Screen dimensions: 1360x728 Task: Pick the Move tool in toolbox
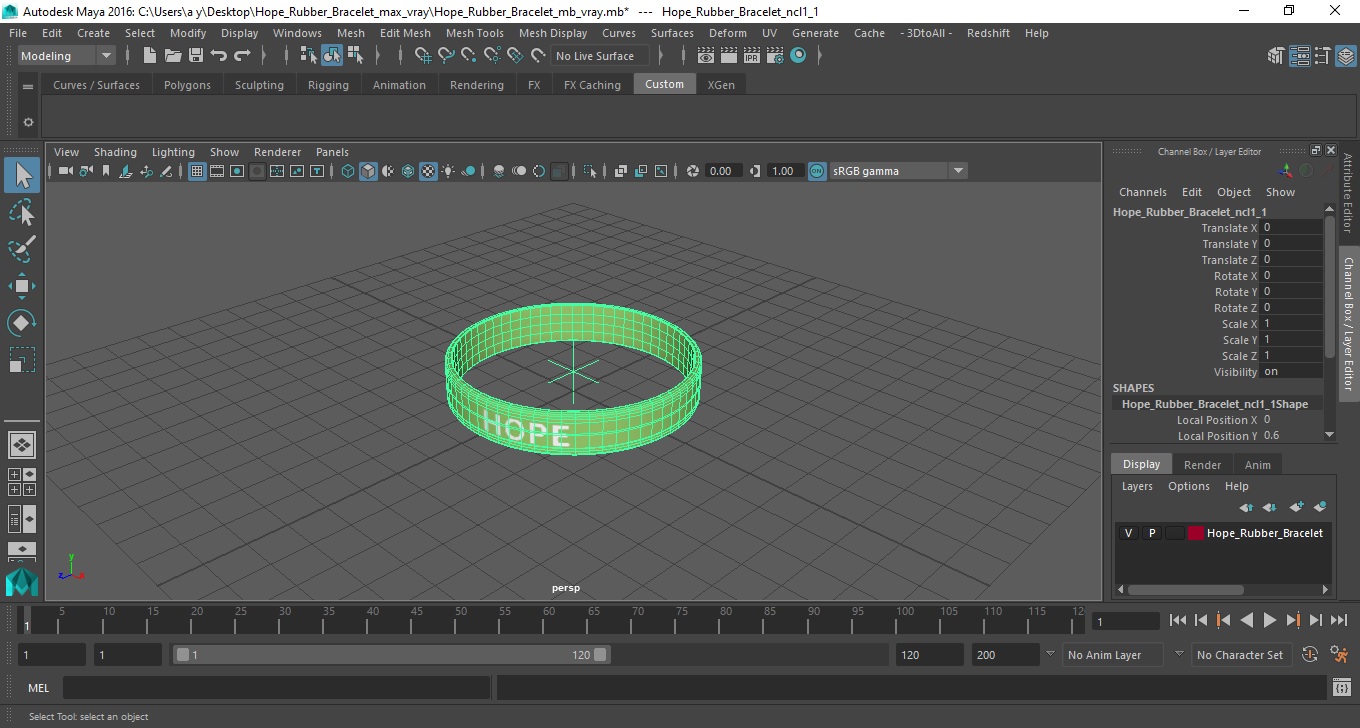pos(22,286)
